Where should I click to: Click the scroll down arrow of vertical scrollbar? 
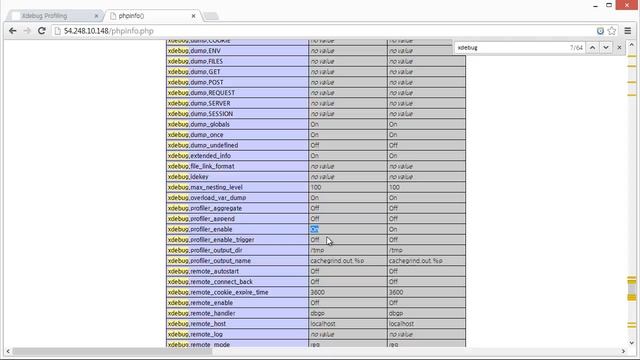[632, 343]
